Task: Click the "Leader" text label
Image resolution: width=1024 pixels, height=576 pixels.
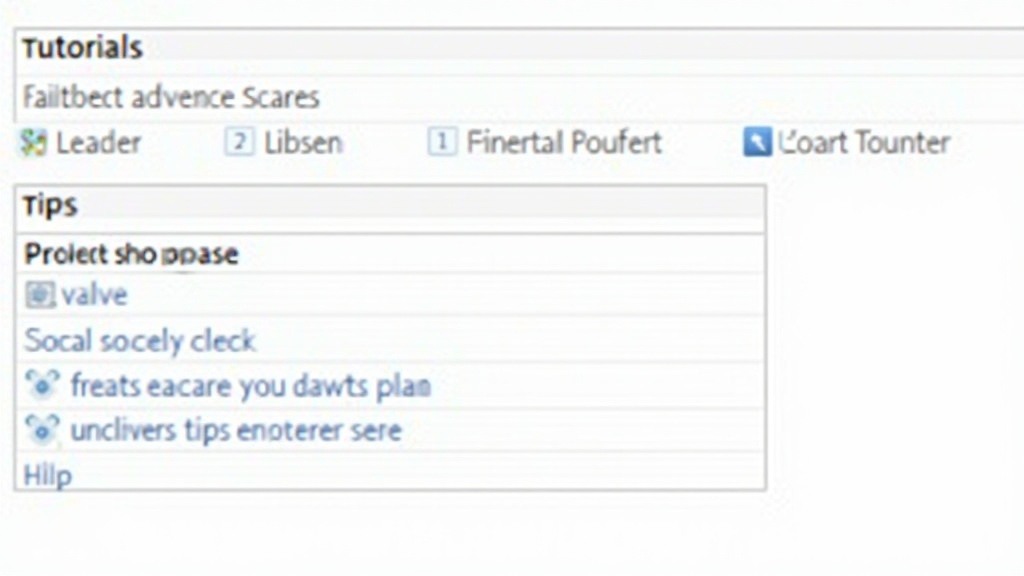Action: [99, 143]
